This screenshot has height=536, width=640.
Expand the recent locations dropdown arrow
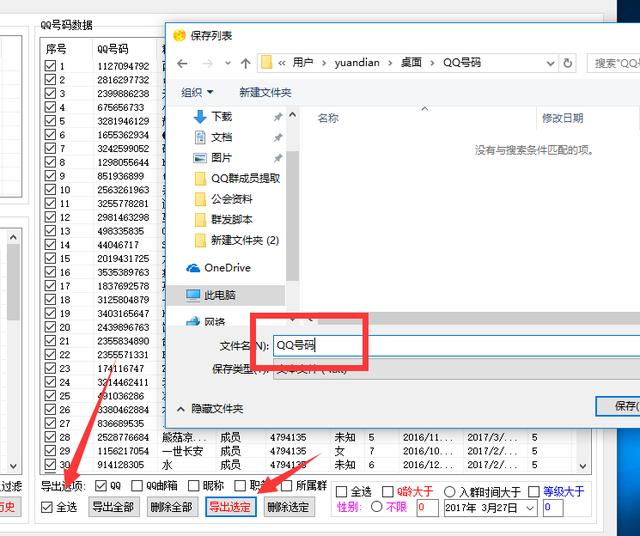coord(227,63)
